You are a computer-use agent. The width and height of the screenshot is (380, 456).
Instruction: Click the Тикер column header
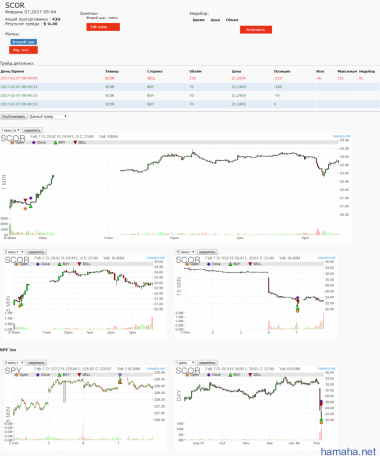(112, 71)
